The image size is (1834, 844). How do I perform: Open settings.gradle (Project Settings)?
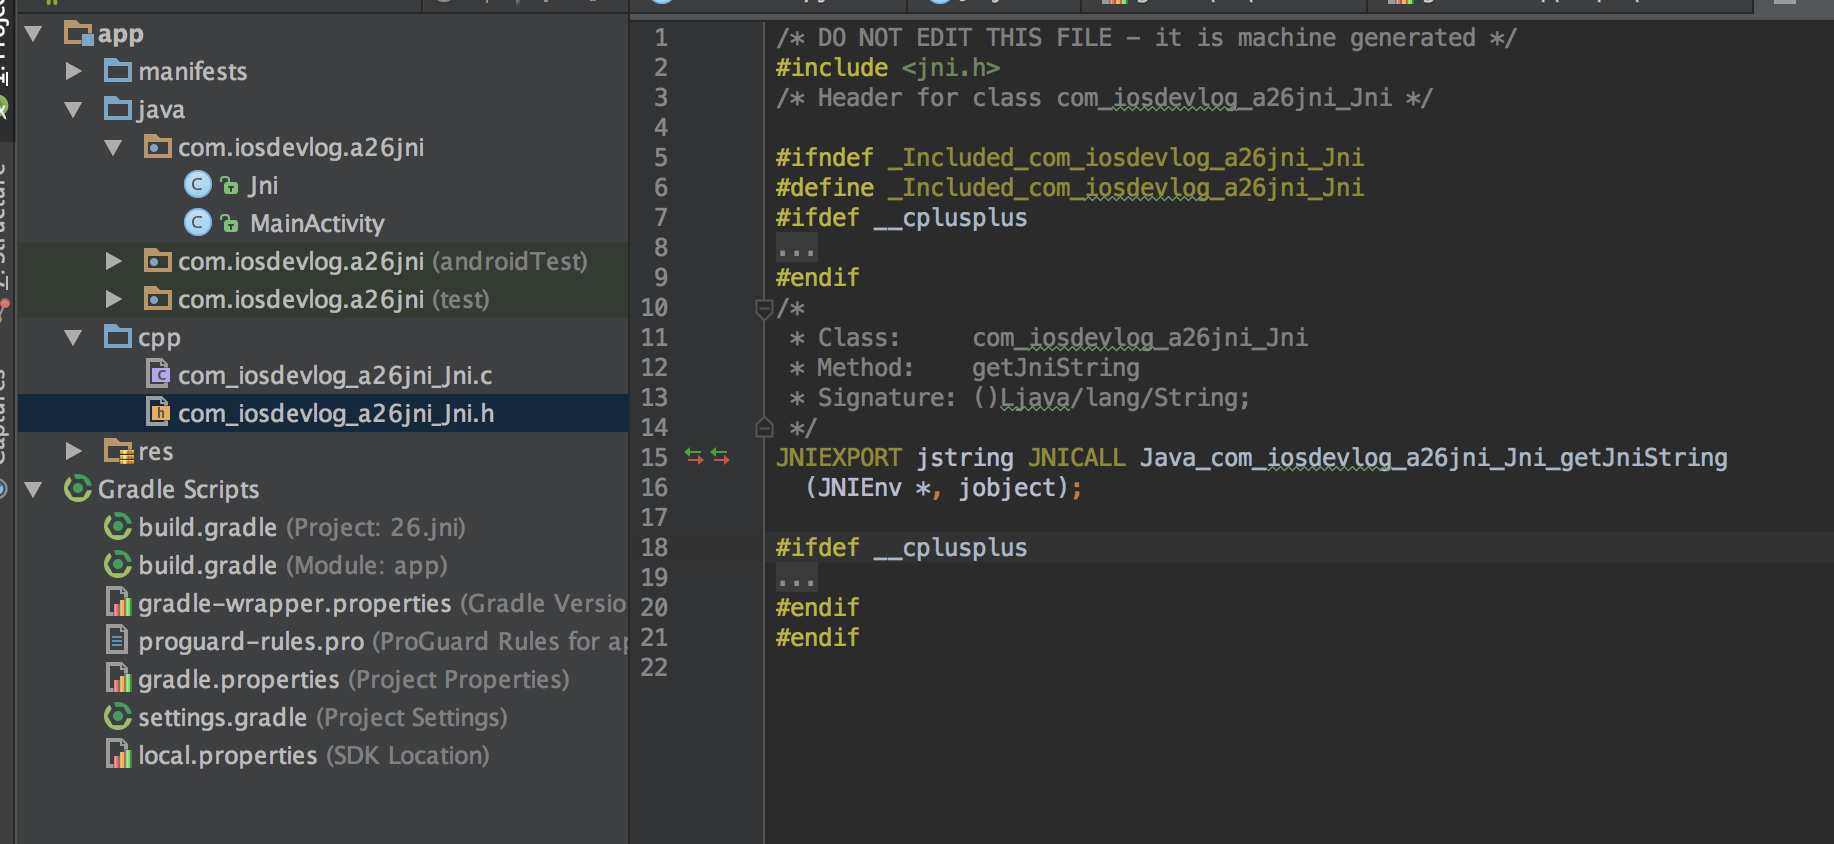click(323, 717)
